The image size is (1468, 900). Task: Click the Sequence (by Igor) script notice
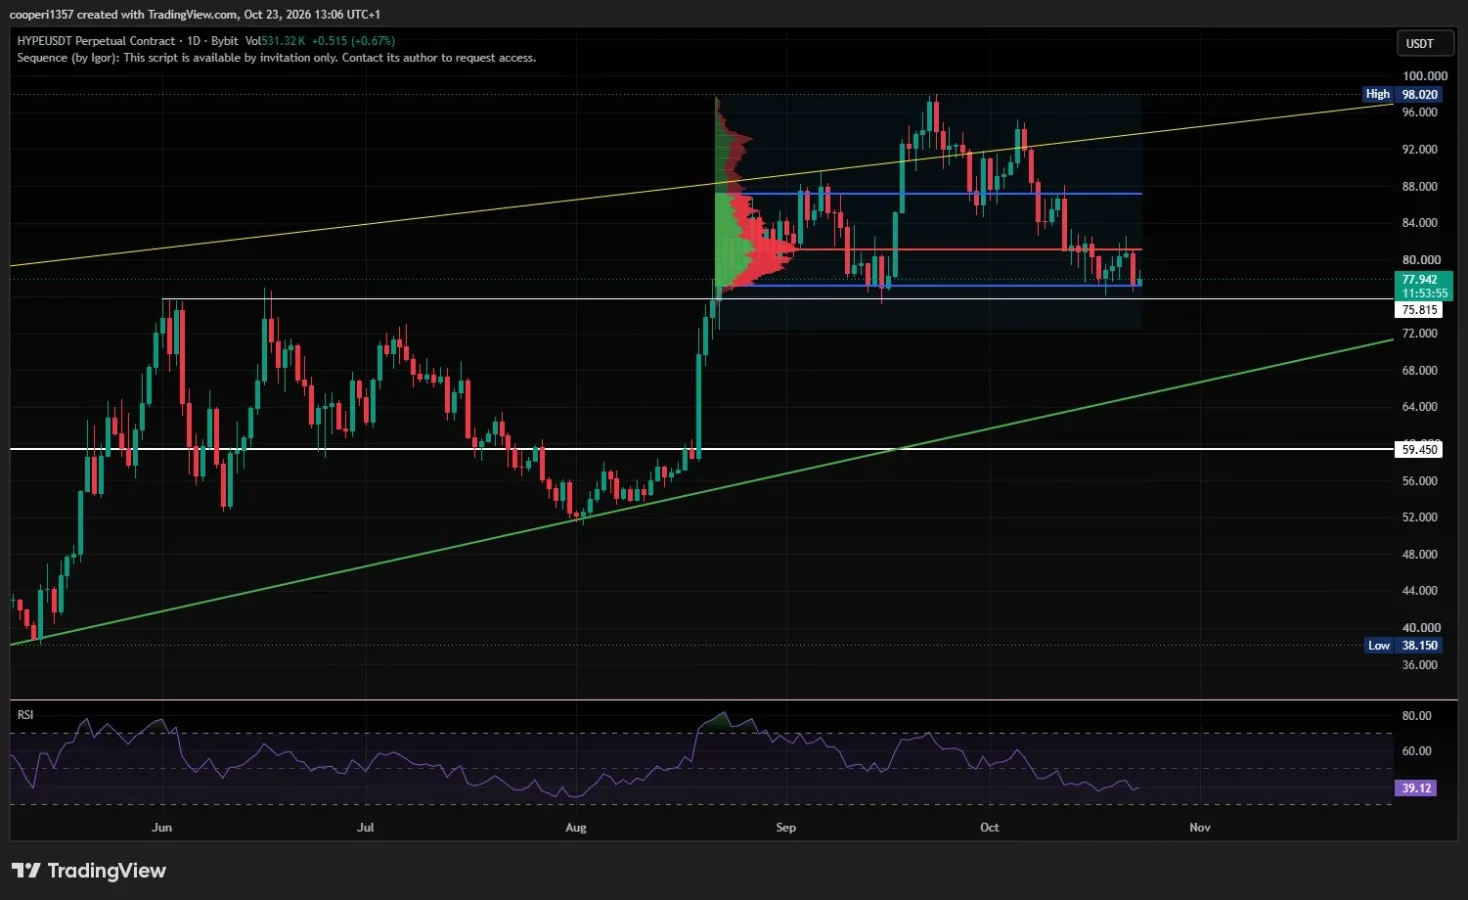(276, 58)
